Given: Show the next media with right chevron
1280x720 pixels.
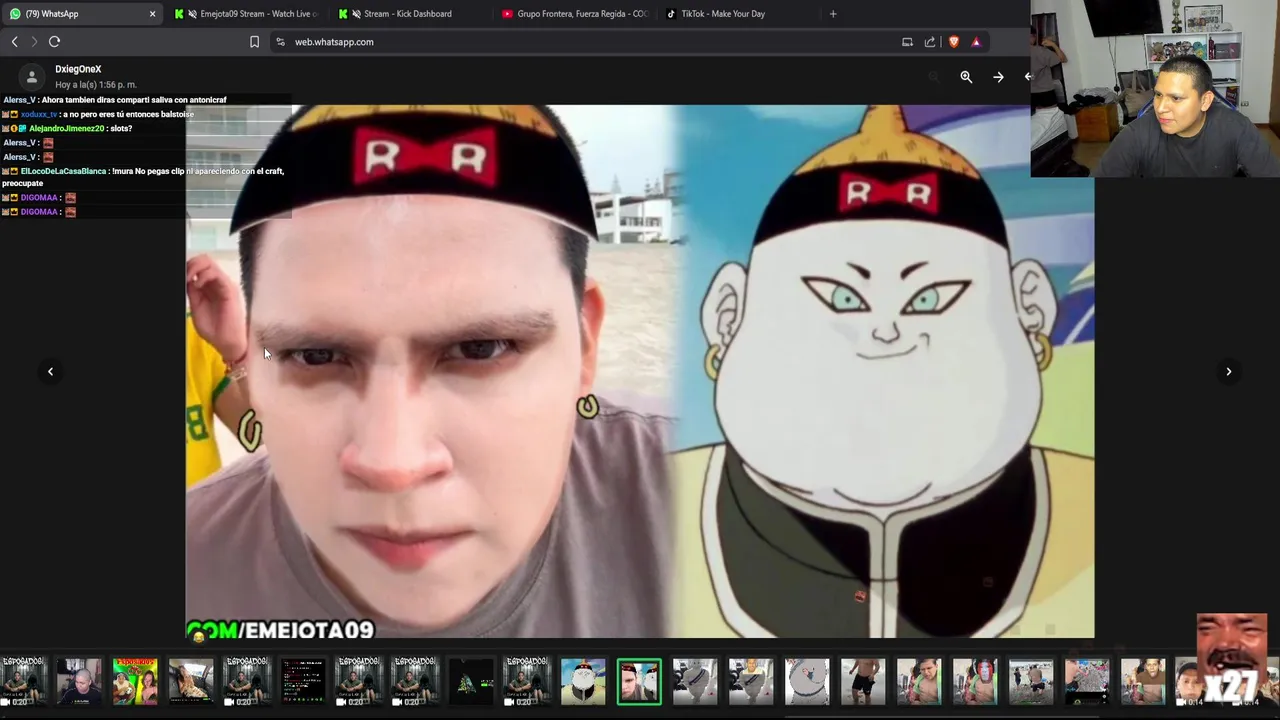Looking at the screenshot, I should pos(1229,372).
